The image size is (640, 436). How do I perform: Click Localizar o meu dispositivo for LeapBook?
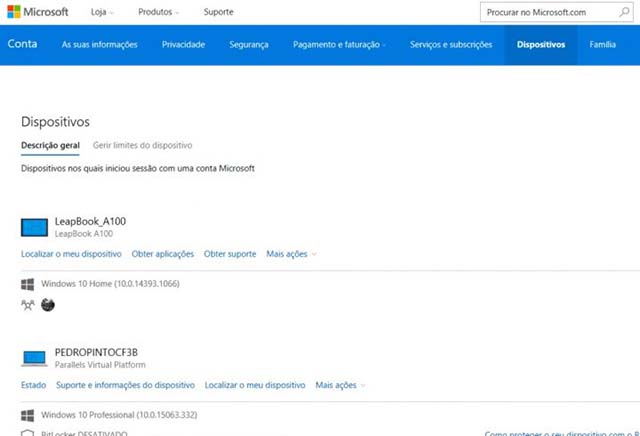[71, 254]
